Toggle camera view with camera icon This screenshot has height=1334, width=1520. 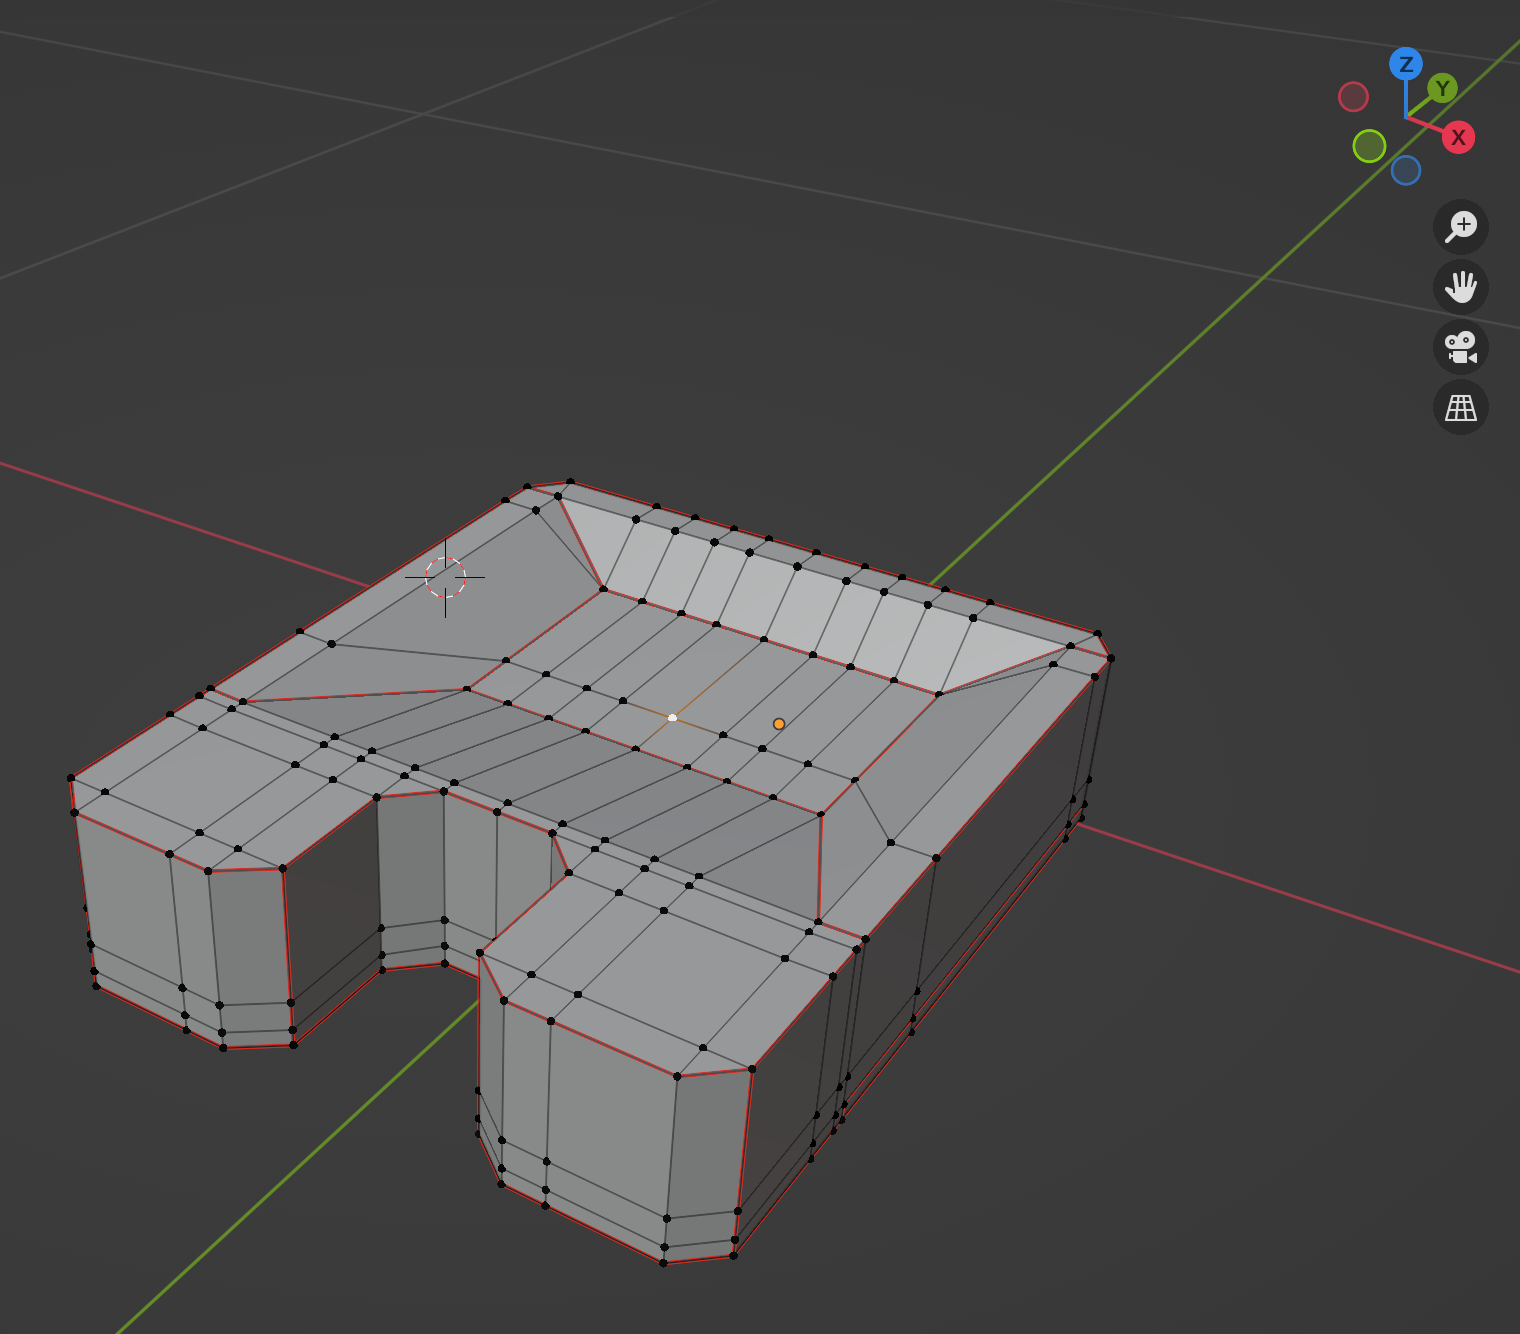[1461, 347]
